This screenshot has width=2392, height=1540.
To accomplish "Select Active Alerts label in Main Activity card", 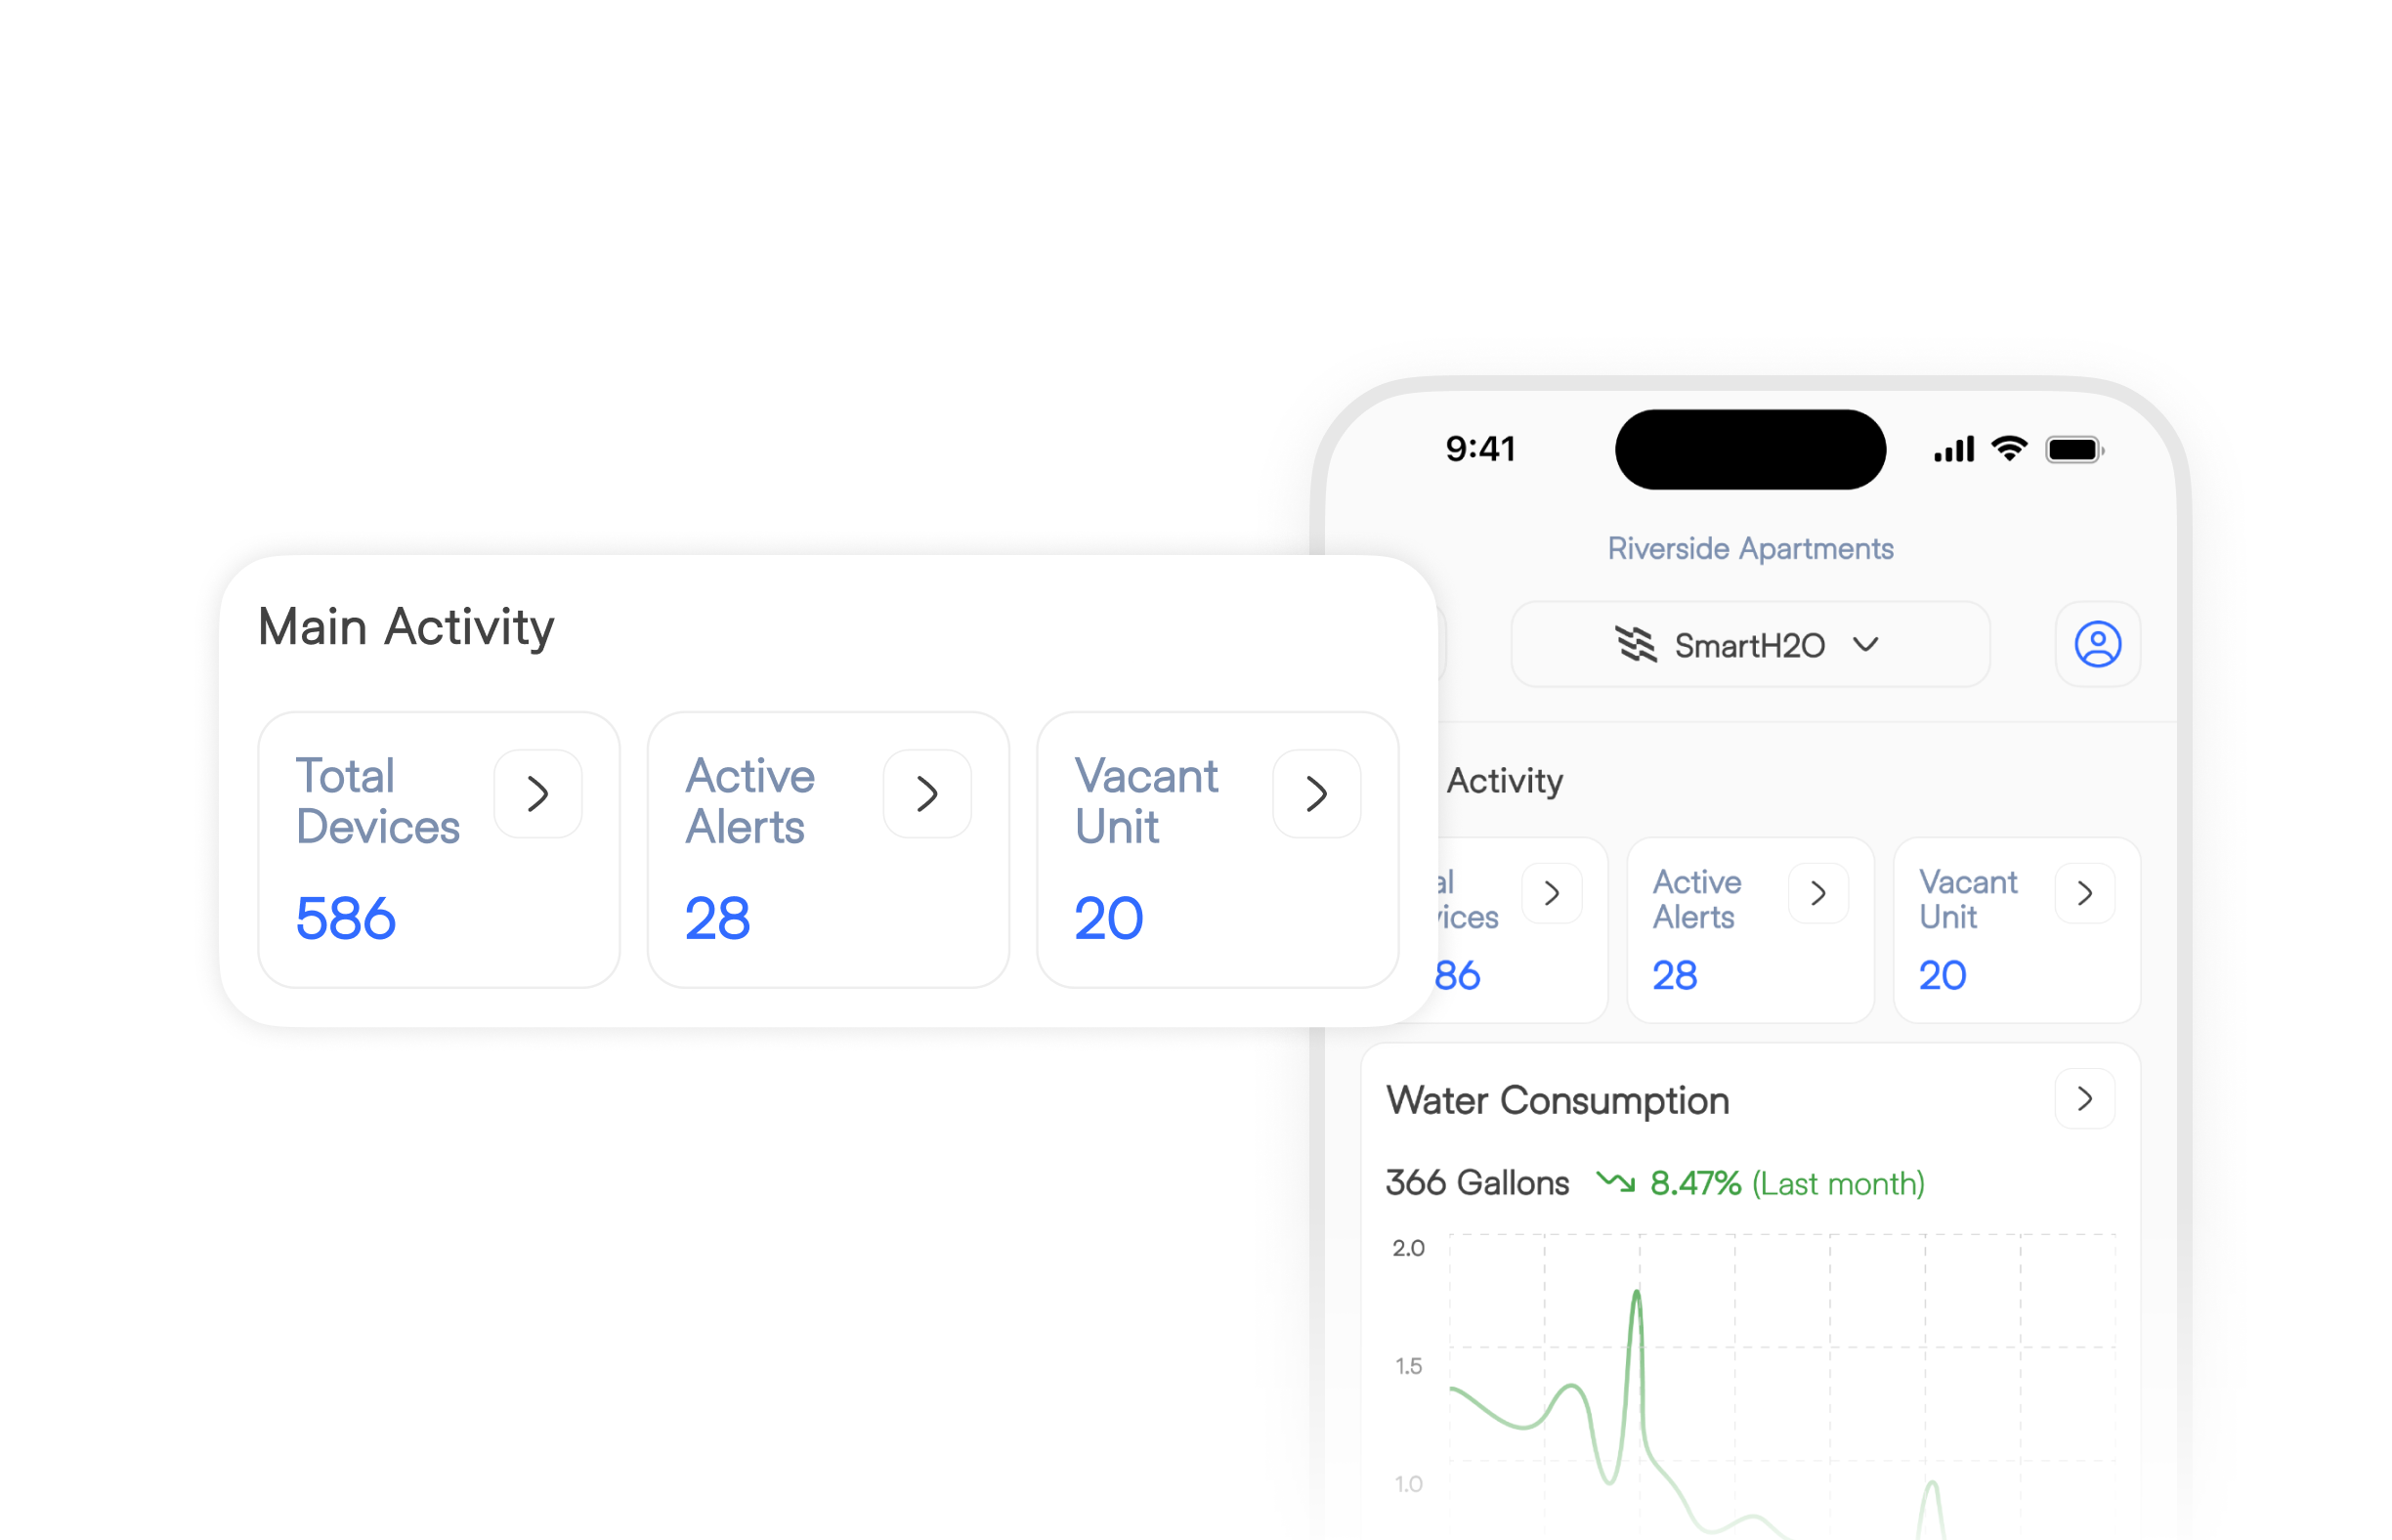I will (x=749, y=801).
